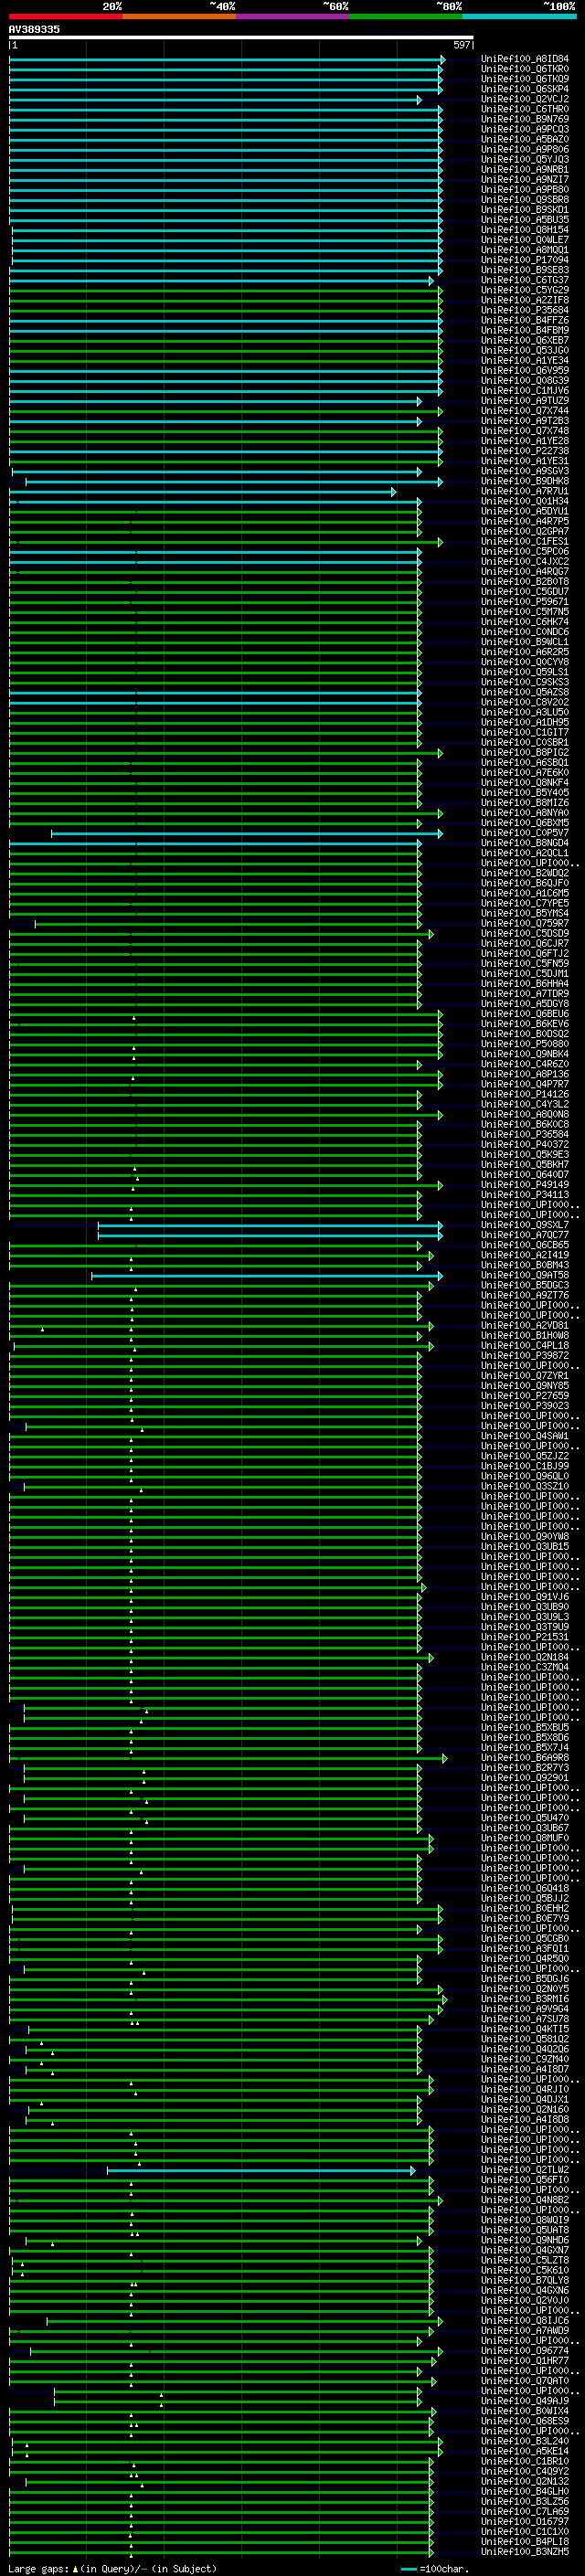Select the label UniRef100_Q9AT58
585x2576 pixels.
(x=525, y=1275)
